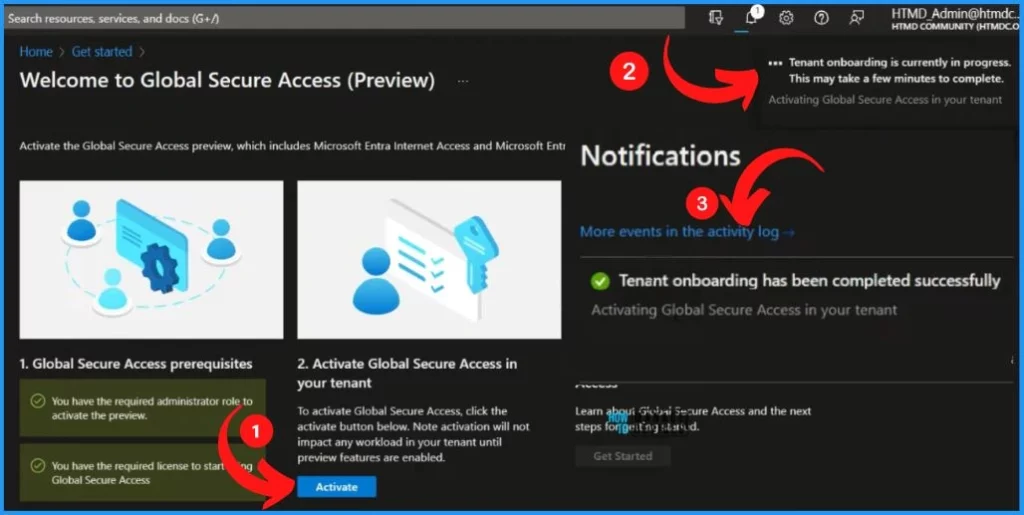Go to Get started breadcrumb link
This screenshot has width=1024, height=515.
[102, 52]
